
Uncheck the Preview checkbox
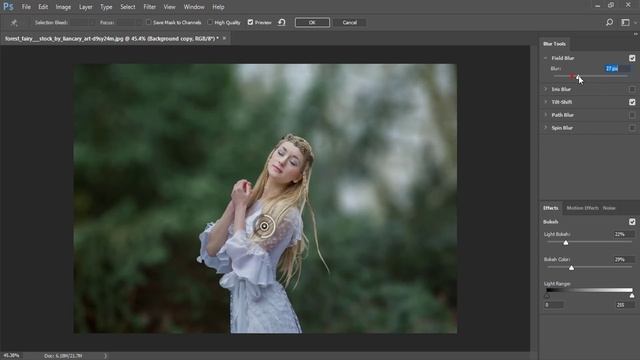250,22
